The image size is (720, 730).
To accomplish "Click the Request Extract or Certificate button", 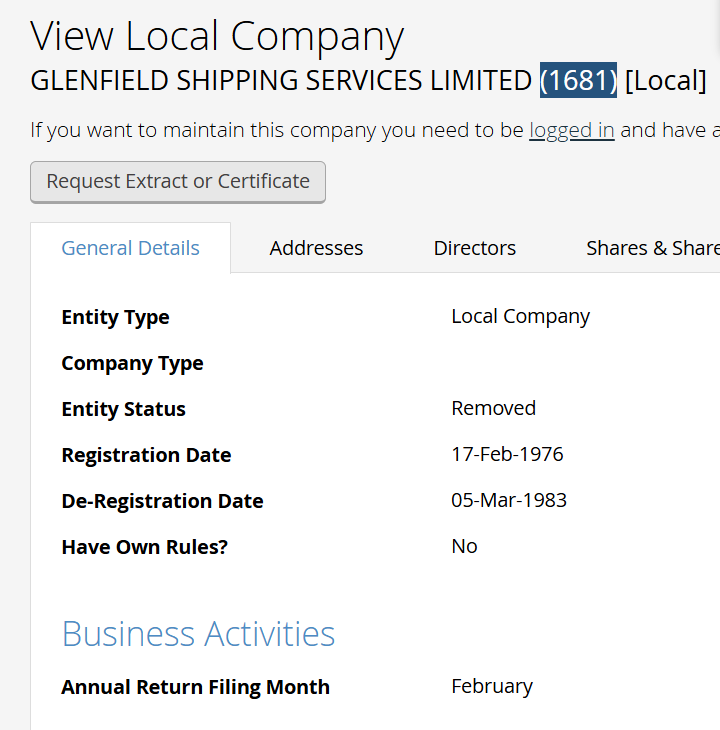I will [x=178, y=182].
